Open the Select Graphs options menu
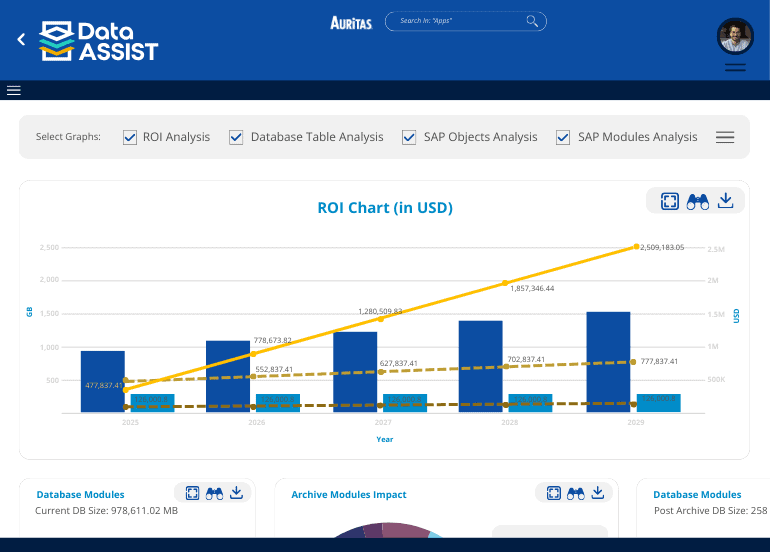Viewport: 770px width, 552px height. 725,137
